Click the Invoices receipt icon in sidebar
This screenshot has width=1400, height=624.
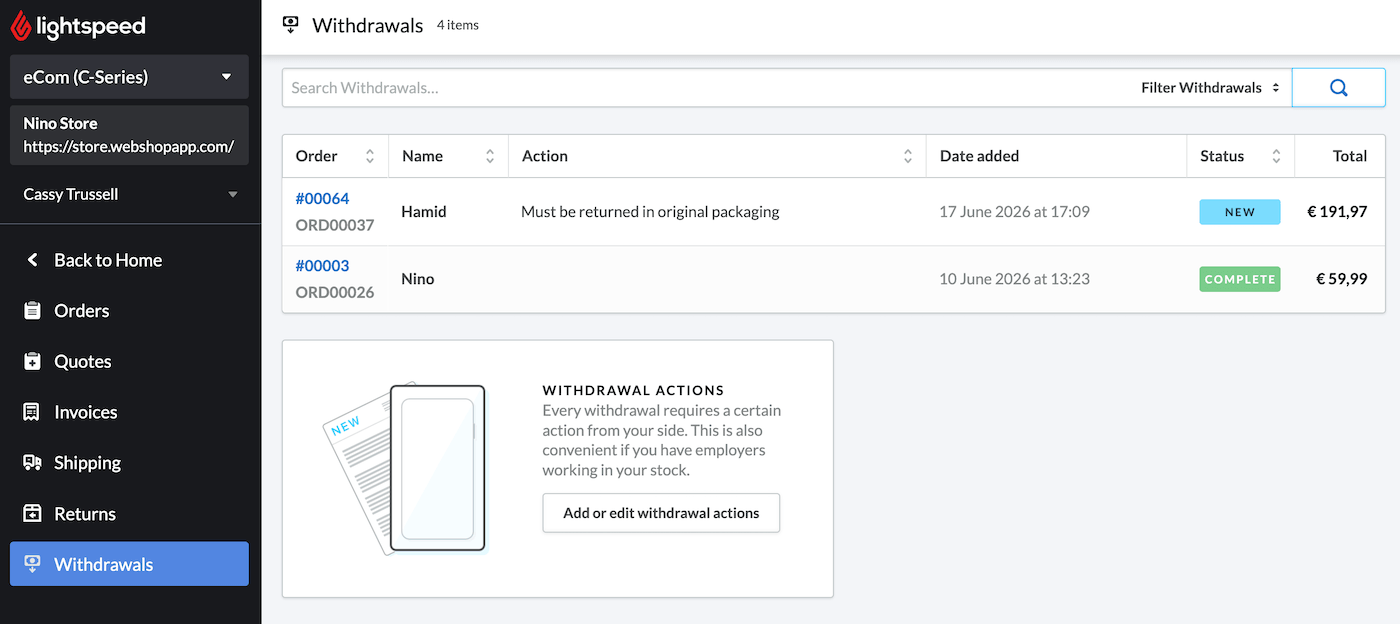tap(32, 412)
